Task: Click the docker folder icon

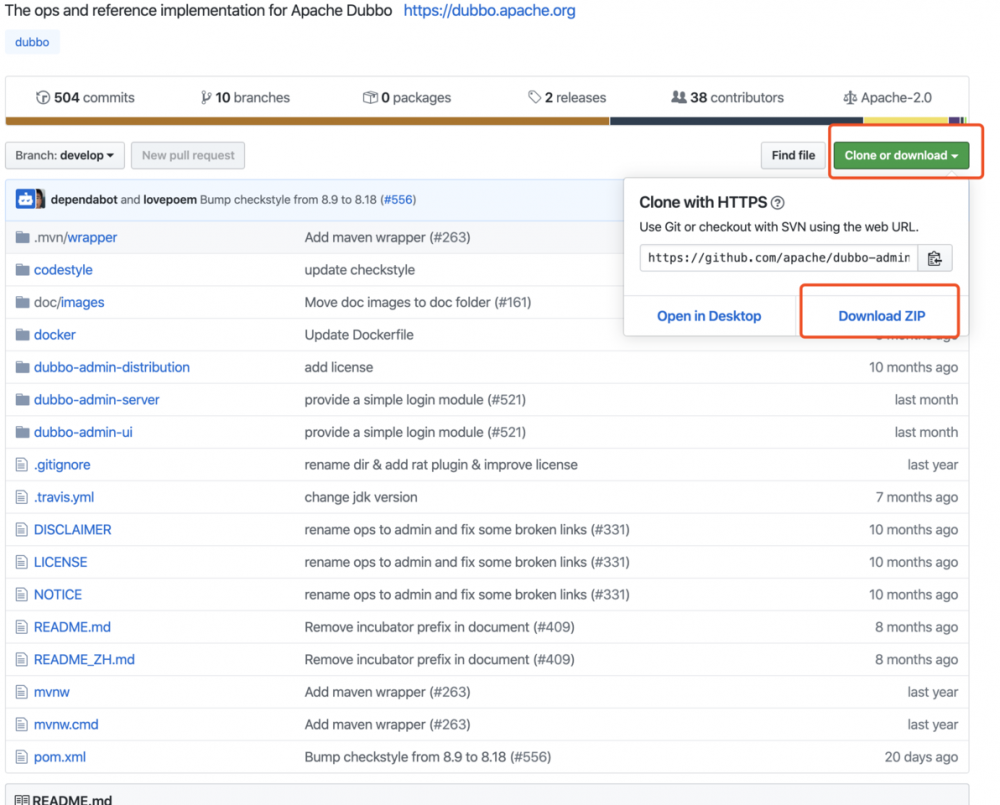Action: point(23,335)
